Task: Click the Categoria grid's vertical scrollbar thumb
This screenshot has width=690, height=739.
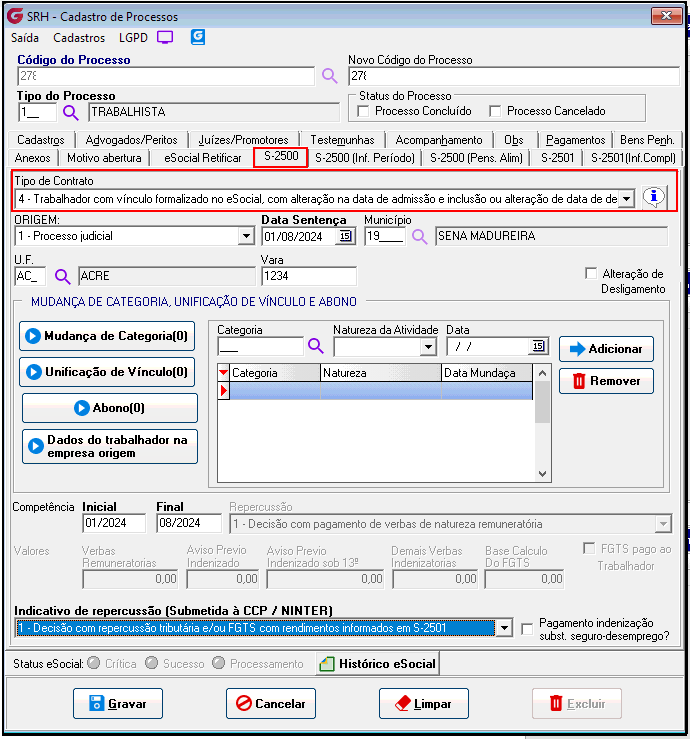Action: [542, 402]
